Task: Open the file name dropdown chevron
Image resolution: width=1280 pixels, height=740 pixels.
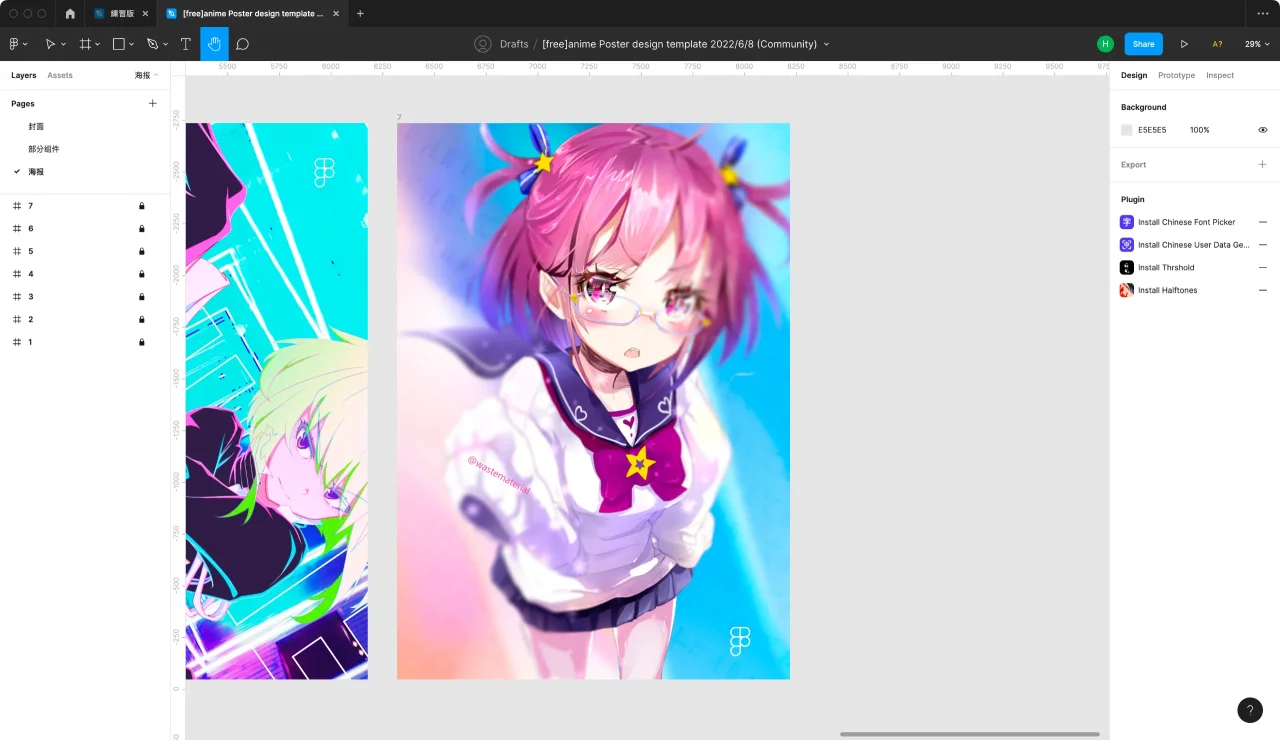Action: pos(826,44)
